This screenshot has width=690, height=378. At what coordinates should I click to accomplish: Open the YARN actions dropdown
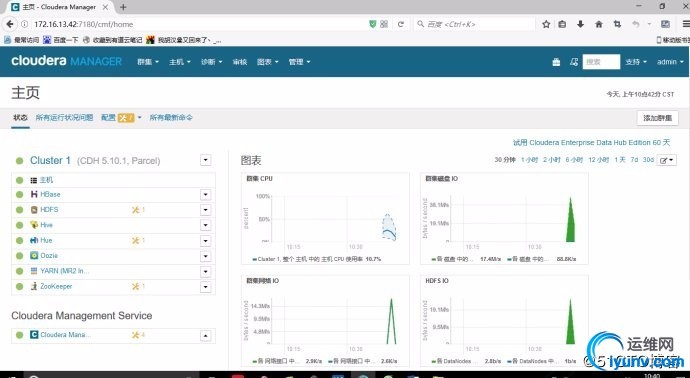pyautogui.click(x=206, y=272)
